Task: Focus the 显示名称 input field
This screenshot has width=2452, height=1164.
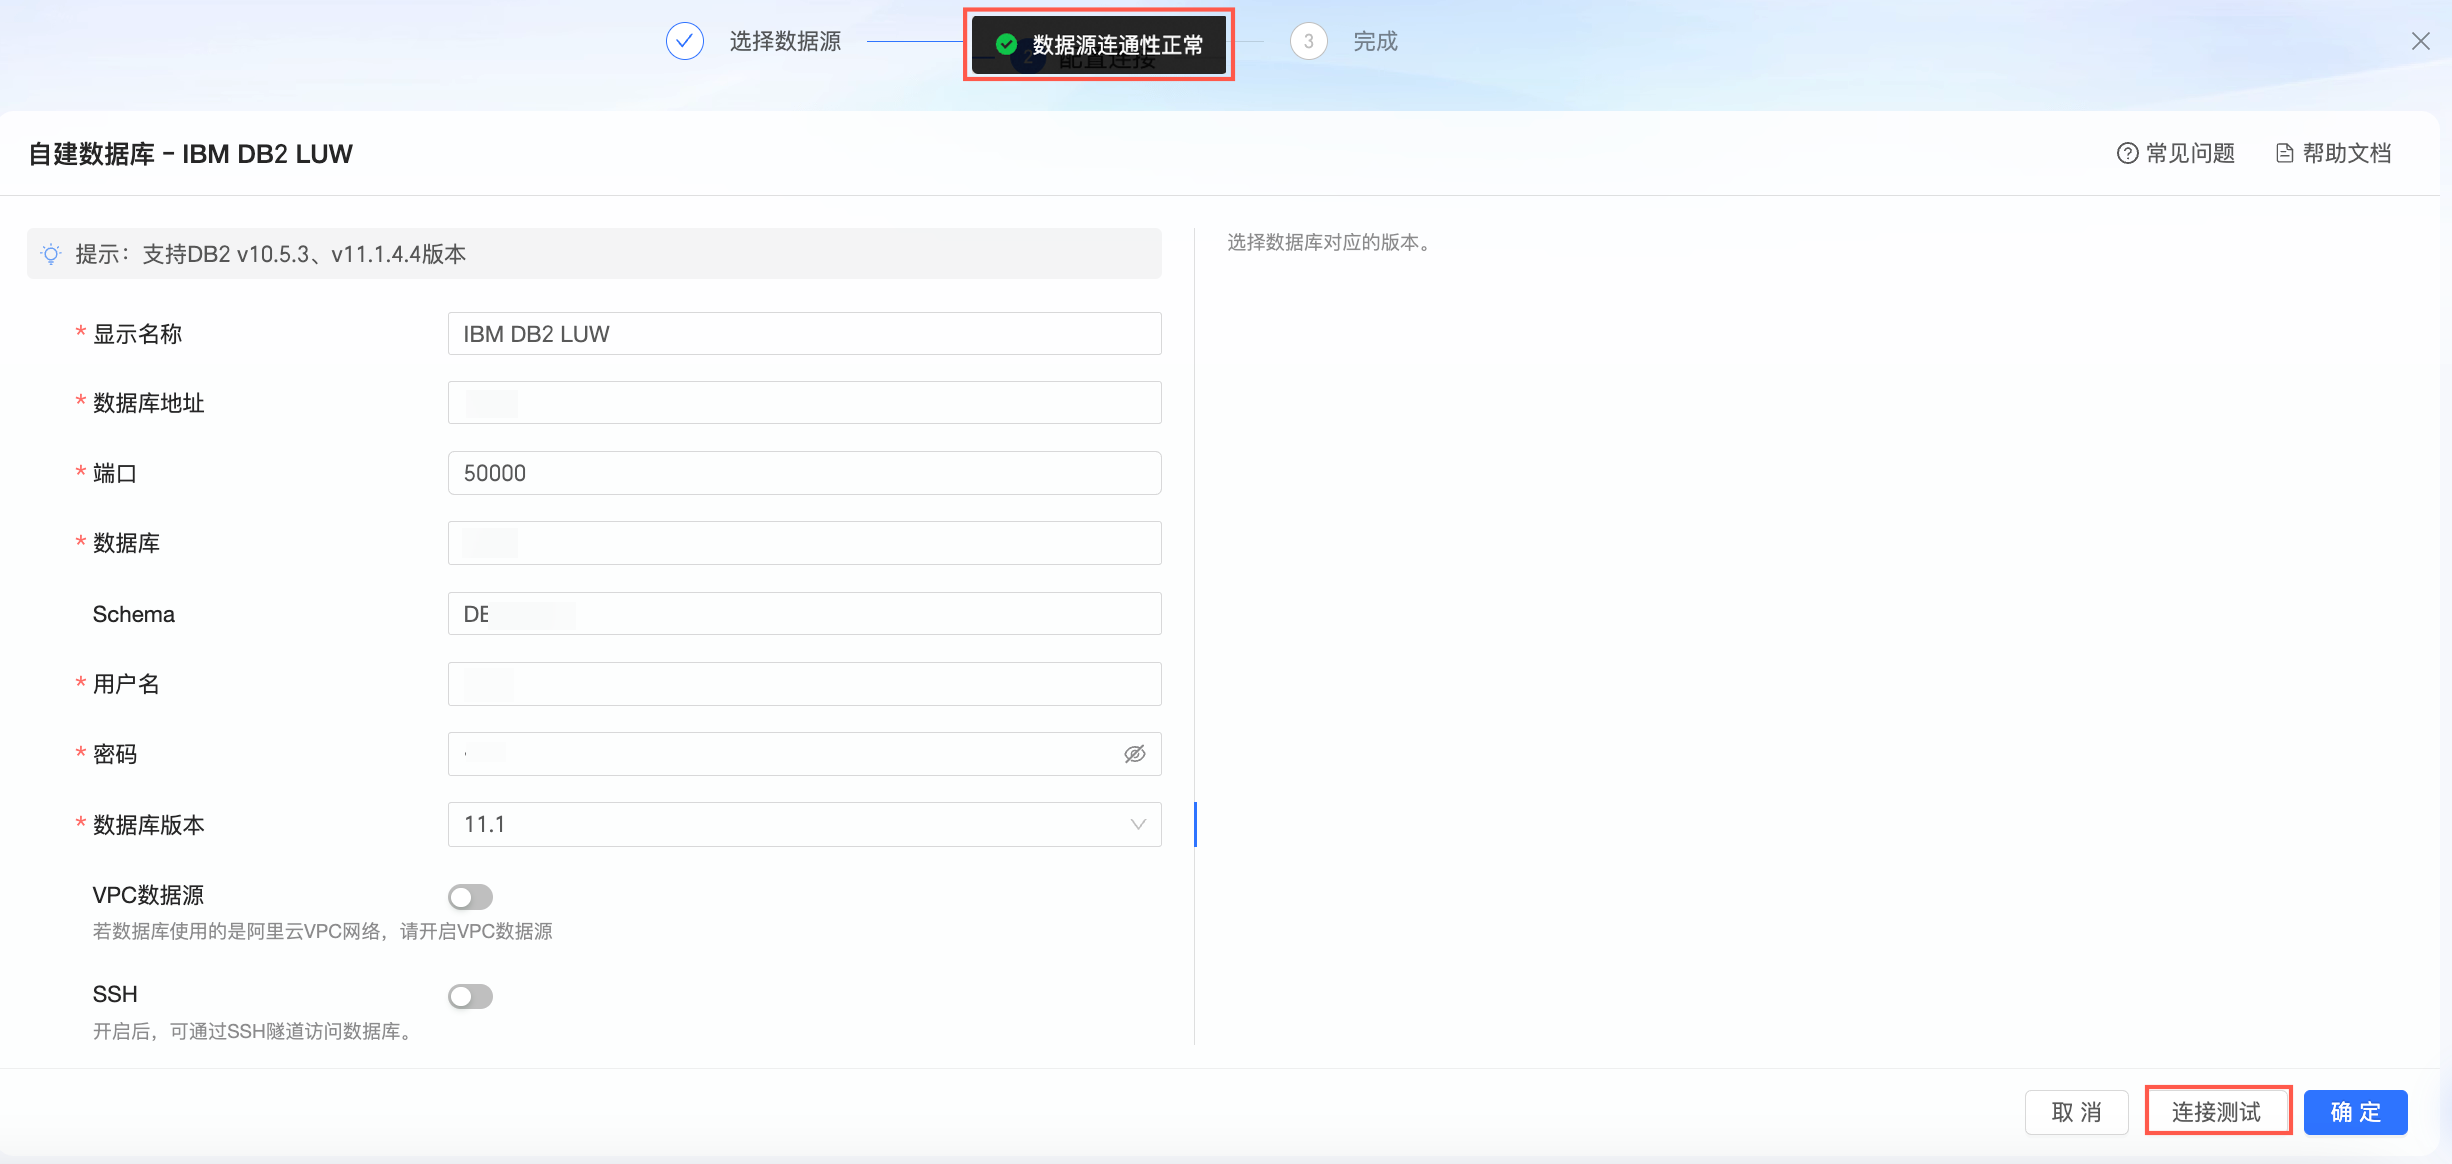Action: 804,334
